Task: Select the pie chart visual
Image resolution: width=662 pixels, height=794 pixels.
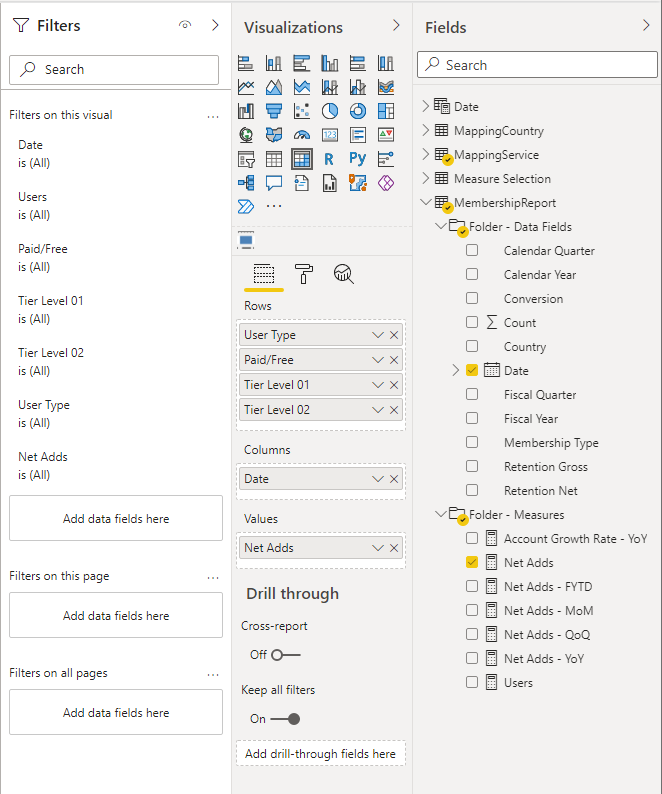Action: click(x=330, y=111)
